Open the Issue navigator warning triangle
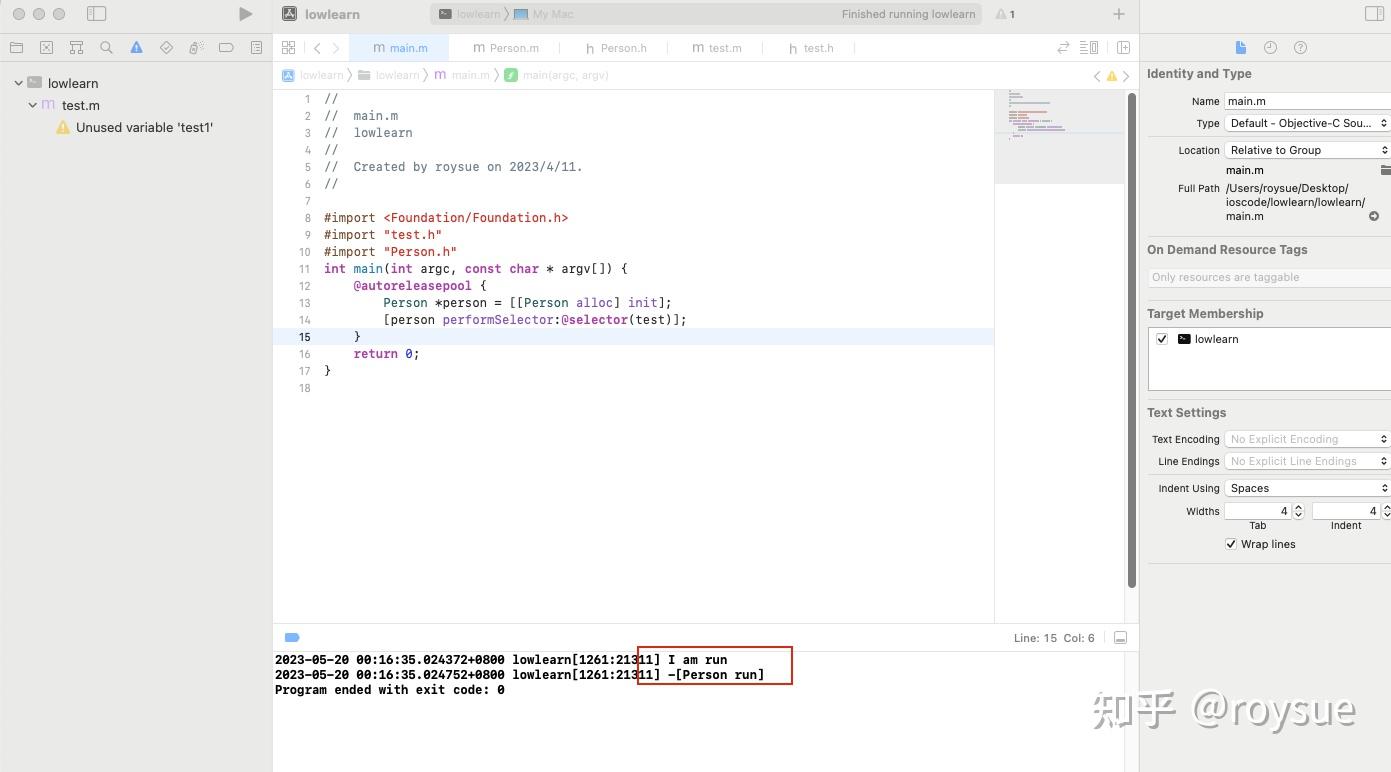Viewport: 1391px width, 772px height. tap(136, 47)
